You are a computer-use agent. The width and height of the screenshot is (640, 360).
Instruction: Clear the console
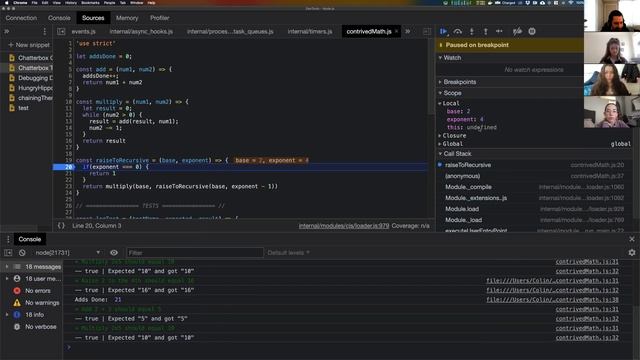coord(22,253)
